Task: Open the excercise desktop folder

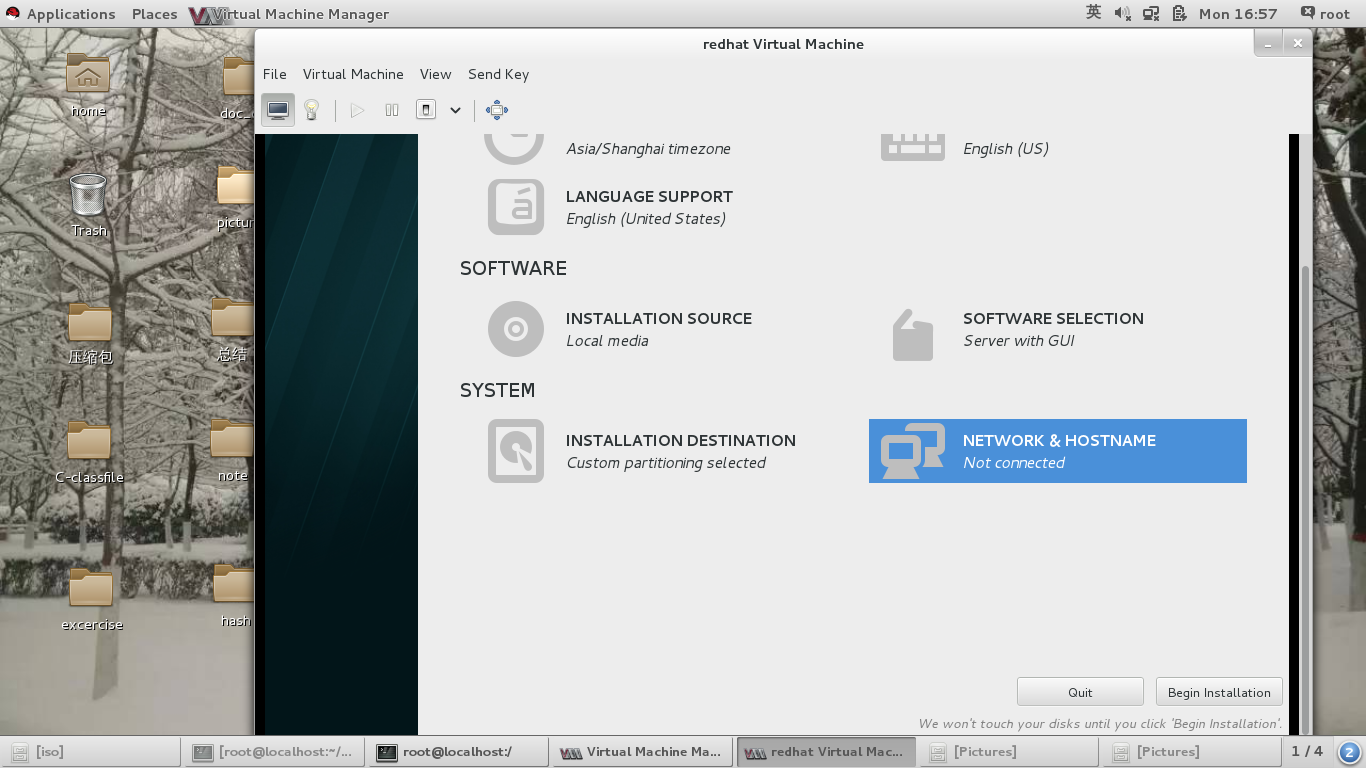Action: click(x=91, y=600)
